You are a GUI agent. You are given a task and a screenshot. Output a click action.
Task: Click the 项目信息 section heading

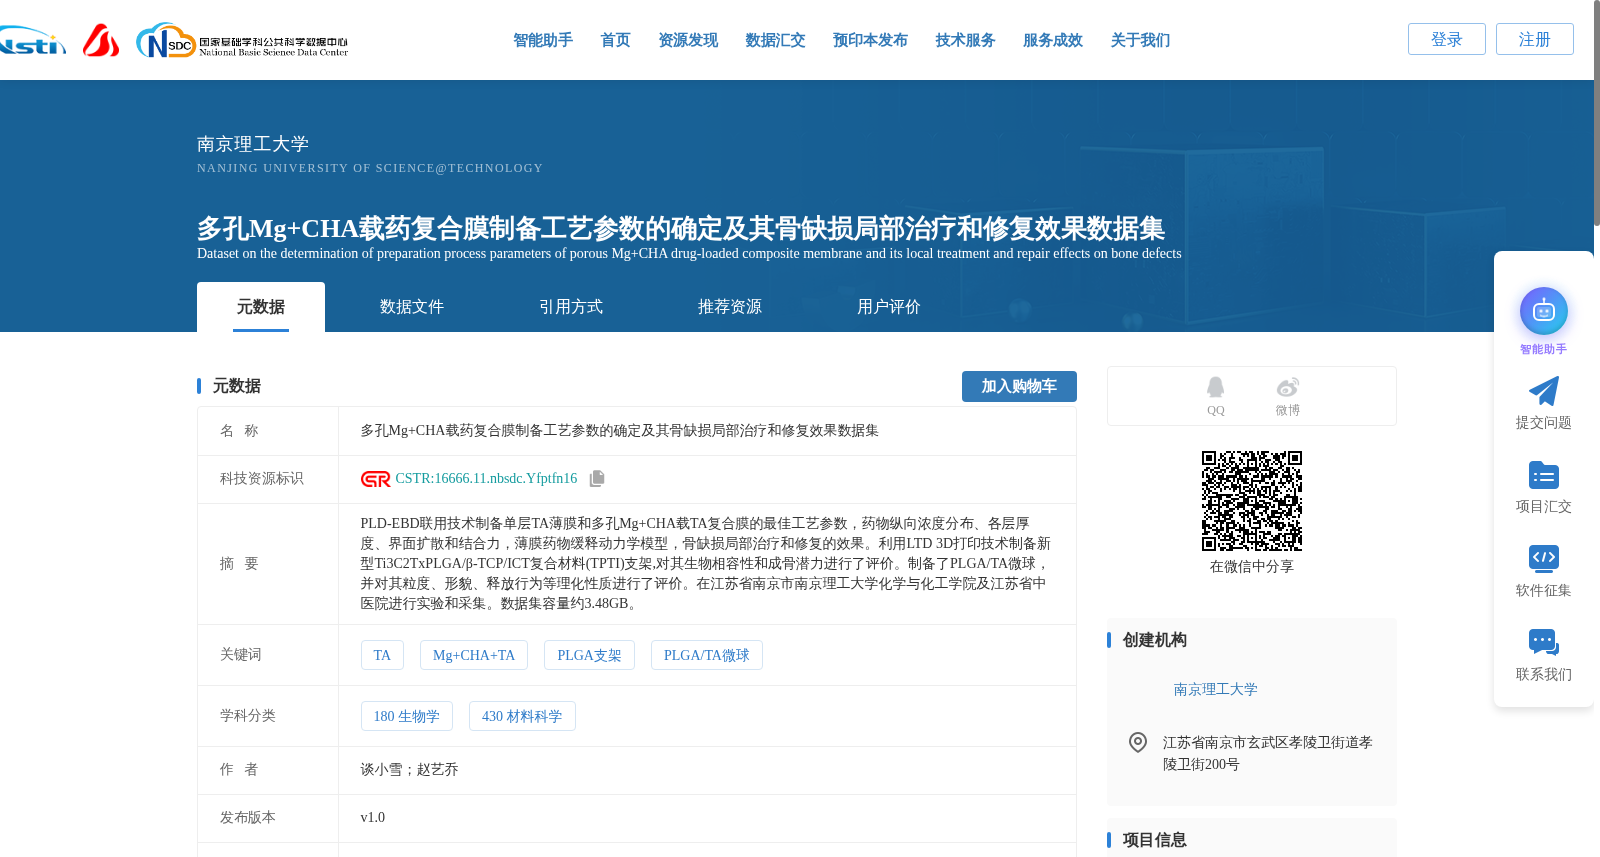(1154, 840)
